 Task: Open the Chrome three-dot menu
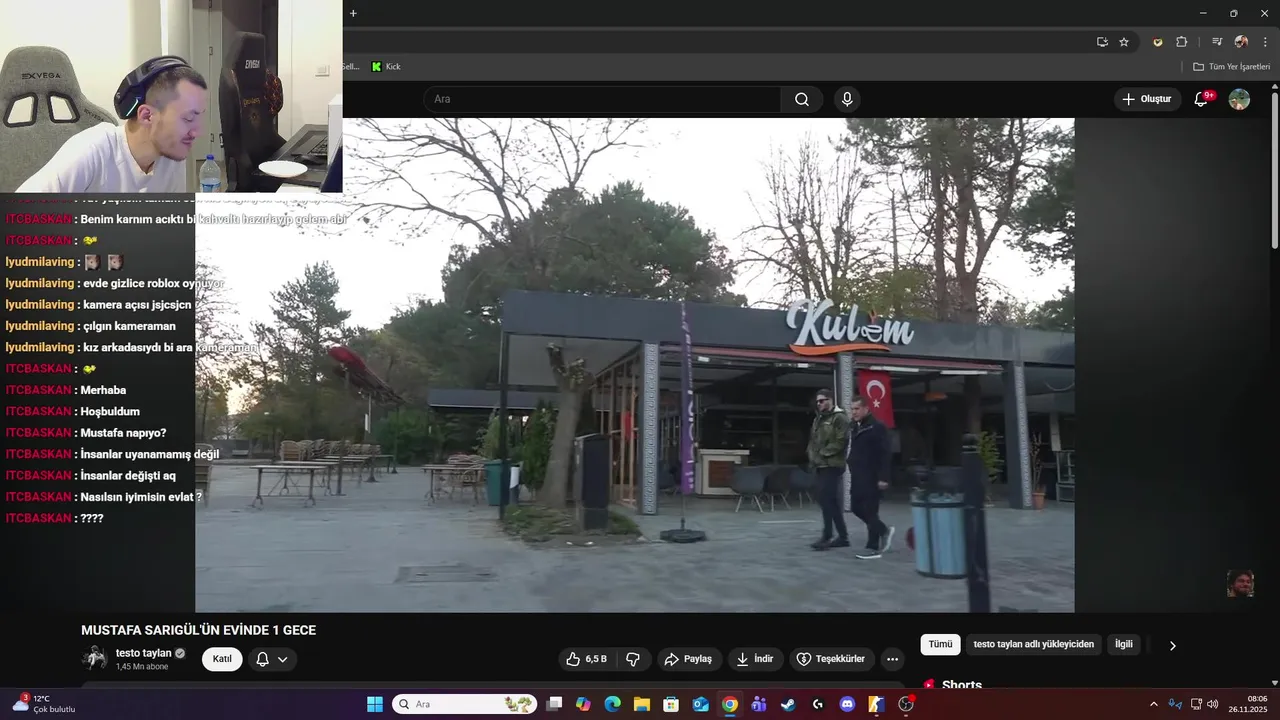pyautogui.click(x=1265, y=42)
